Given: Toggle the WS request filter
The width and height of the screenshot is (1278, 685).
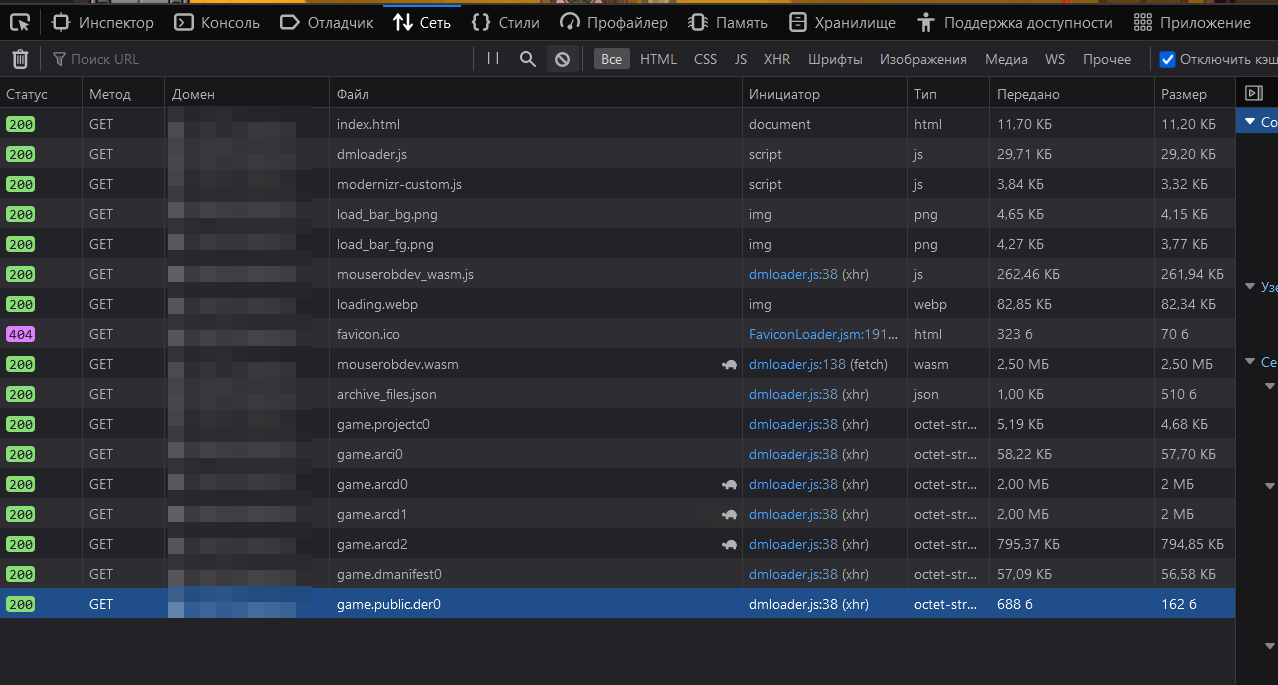Looking at the screenshot, I should pyautogui.click(x=1054, y=59).
